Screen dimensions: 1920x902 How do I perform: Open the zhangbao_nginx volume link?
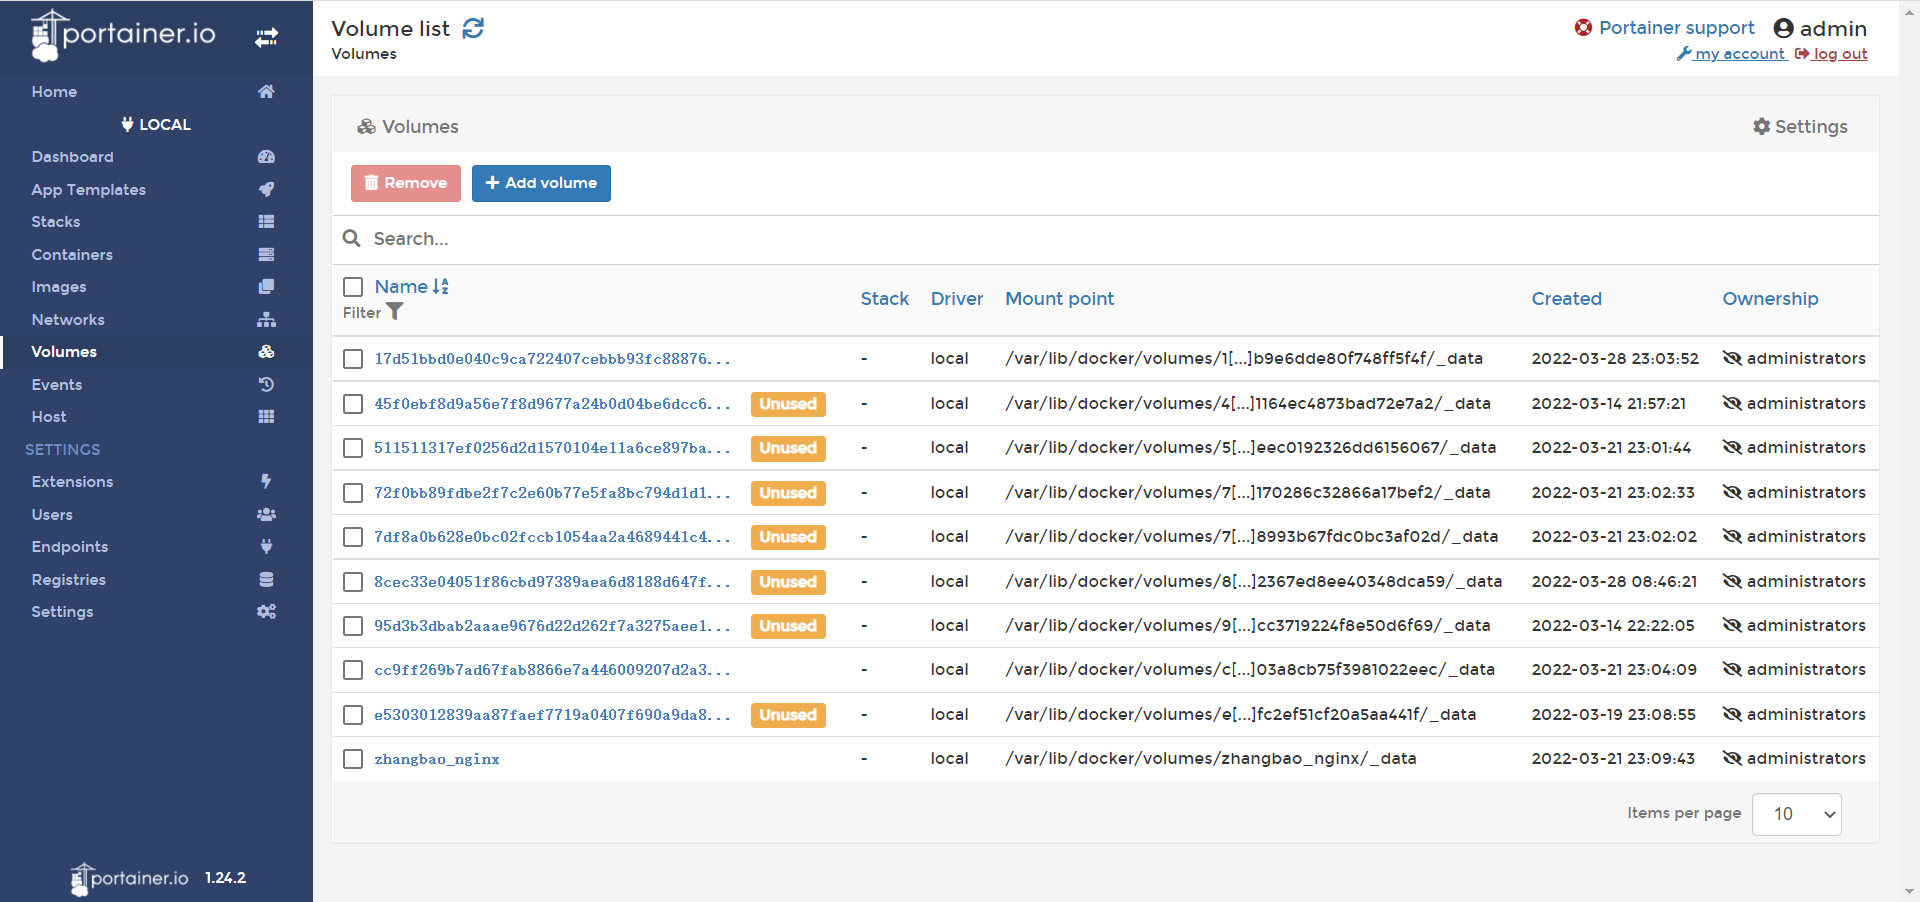[x=437, y=759]
